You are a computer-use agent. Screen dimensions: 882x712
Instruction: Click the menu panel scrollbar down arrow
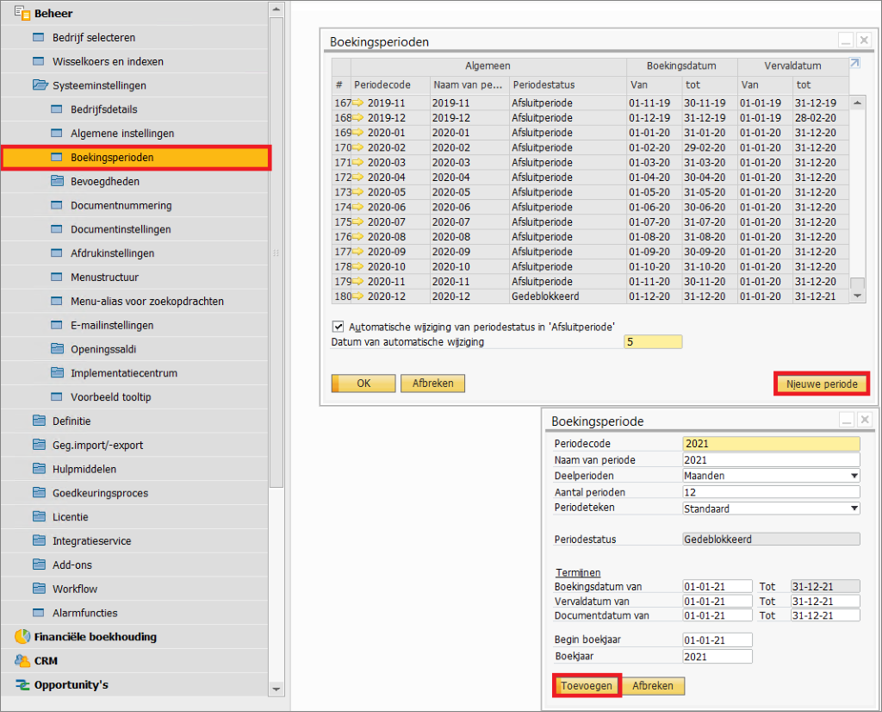point(276,688)
